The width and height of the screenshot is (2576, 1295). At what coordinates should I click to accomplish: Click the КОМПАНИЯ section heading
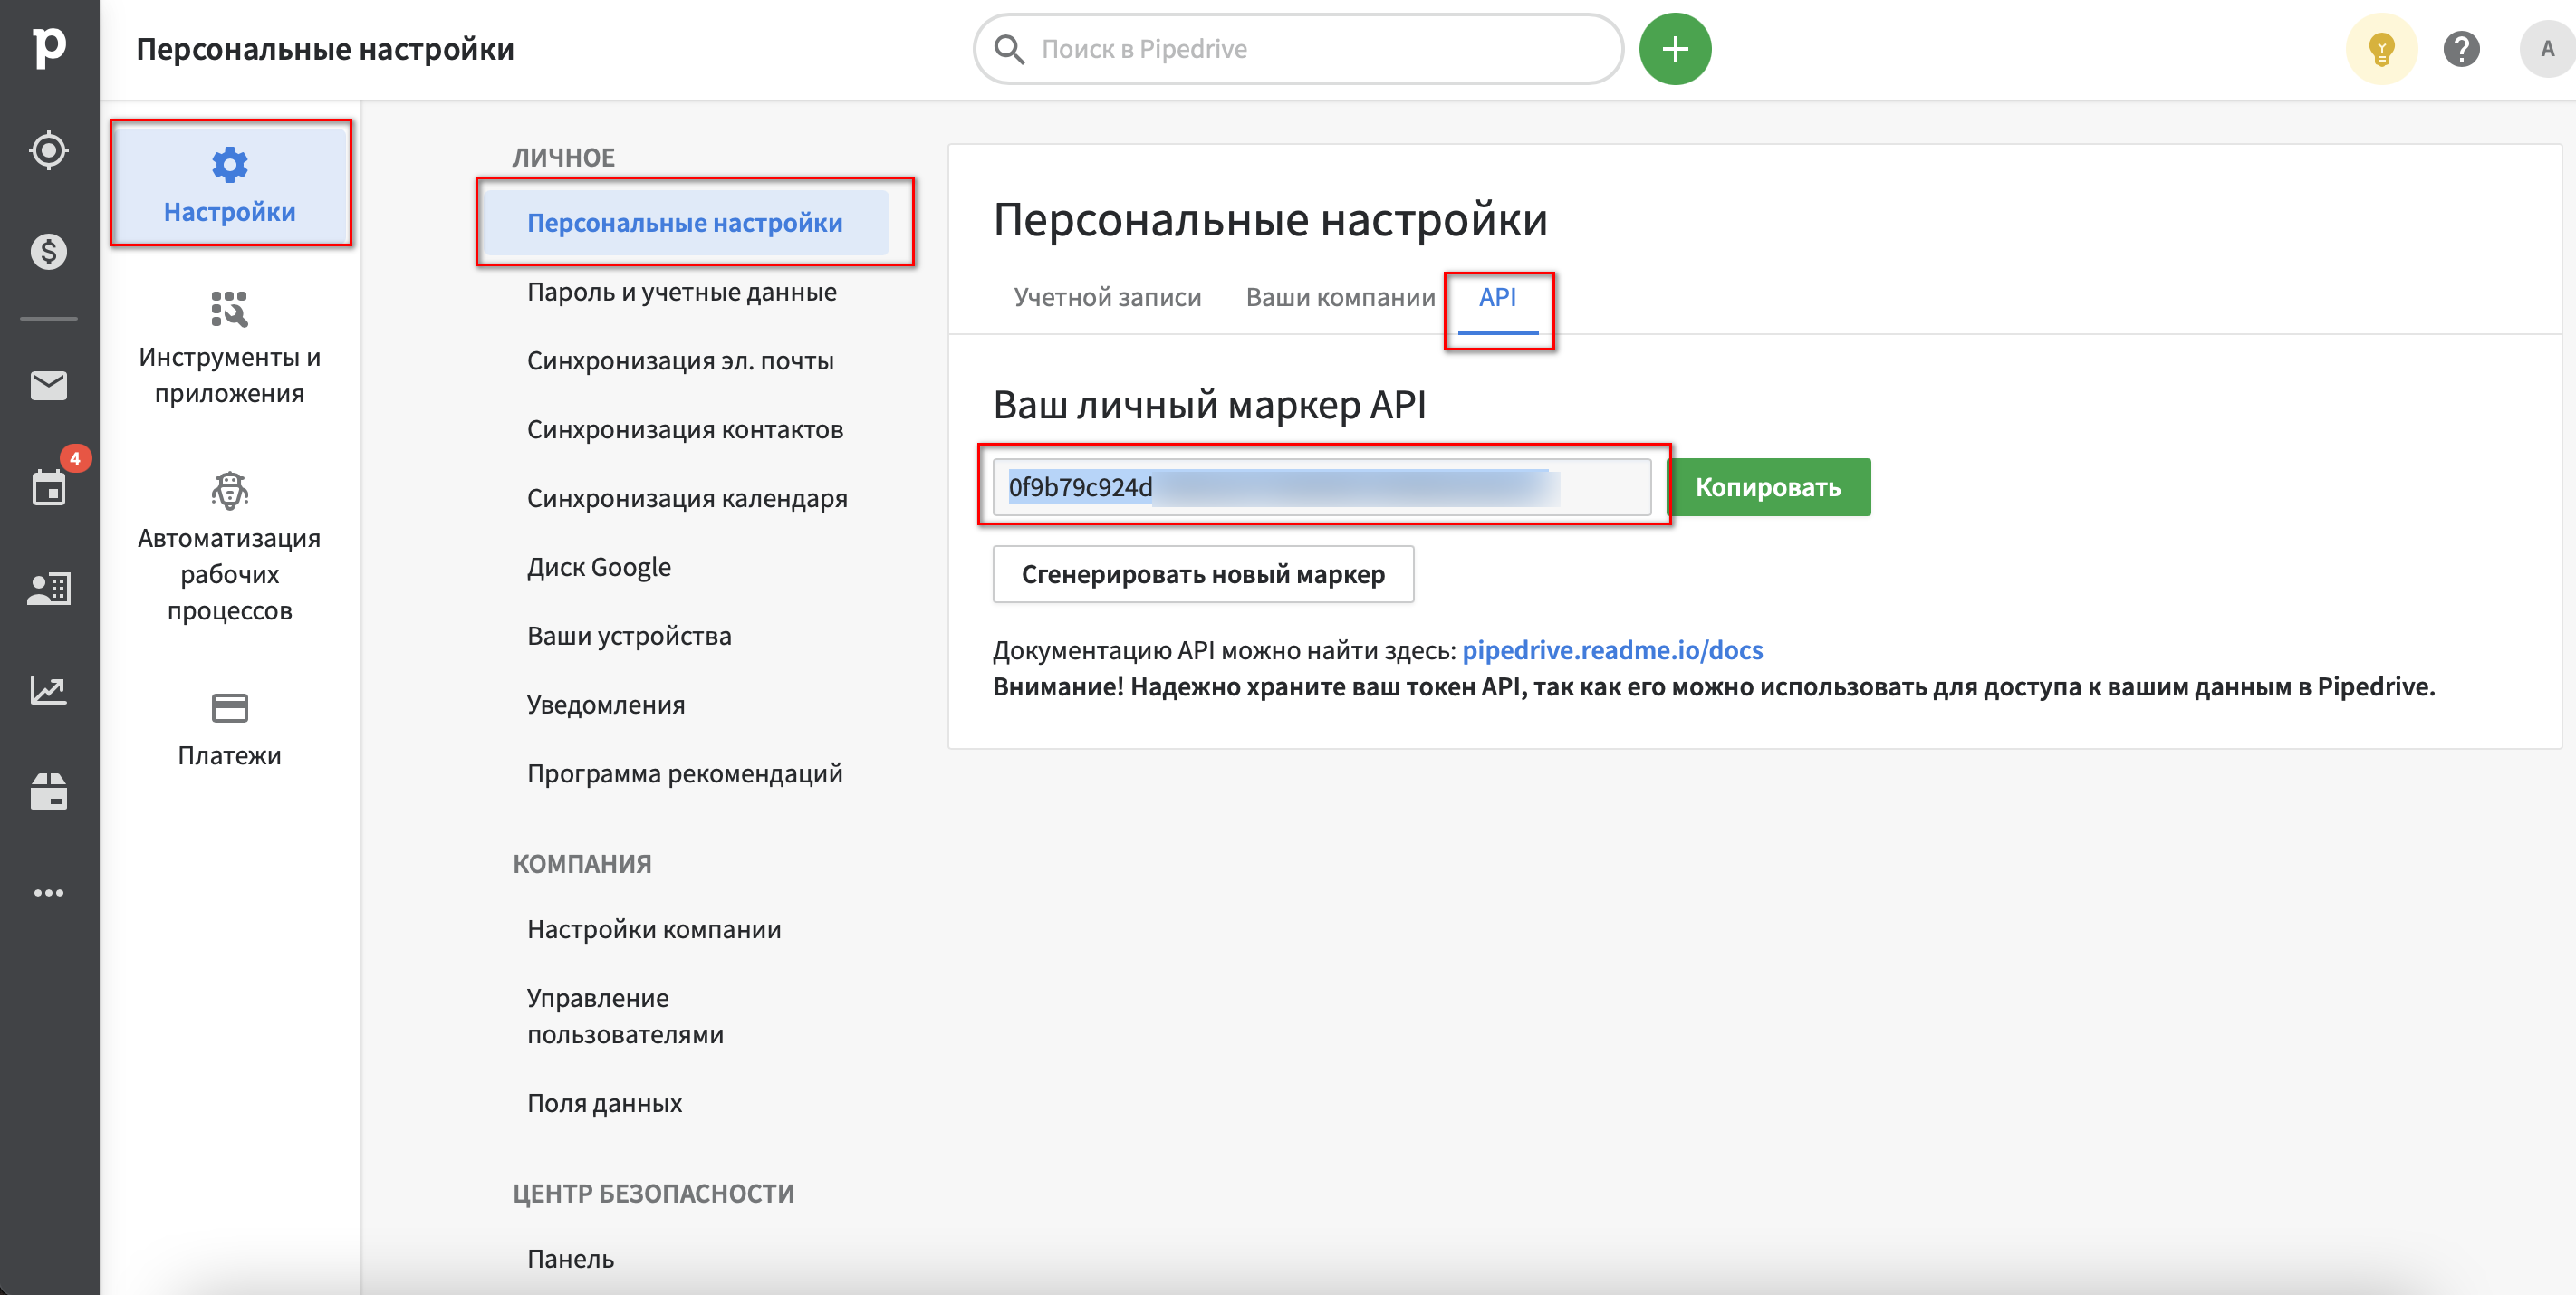click(582, 864)
